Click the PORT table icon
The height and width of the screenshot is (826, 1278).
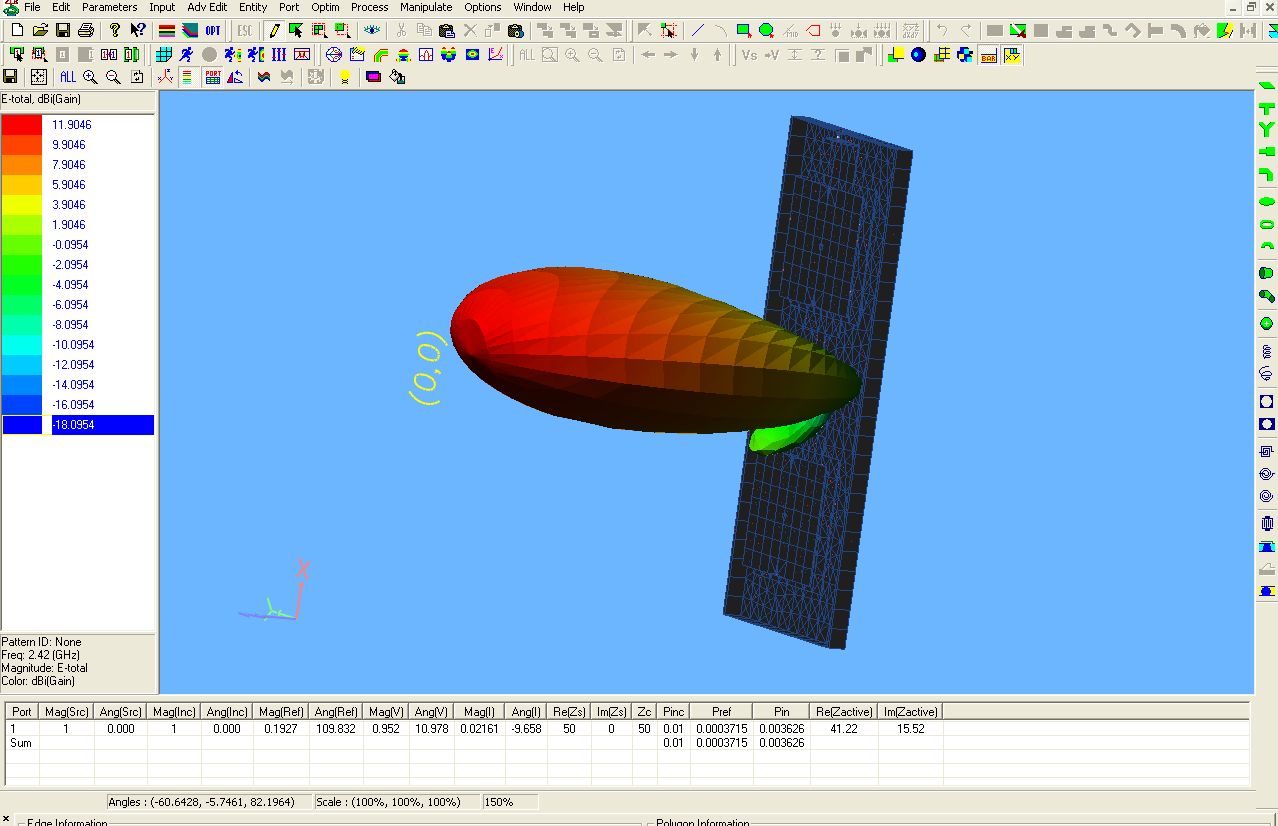tap(213, 77)
